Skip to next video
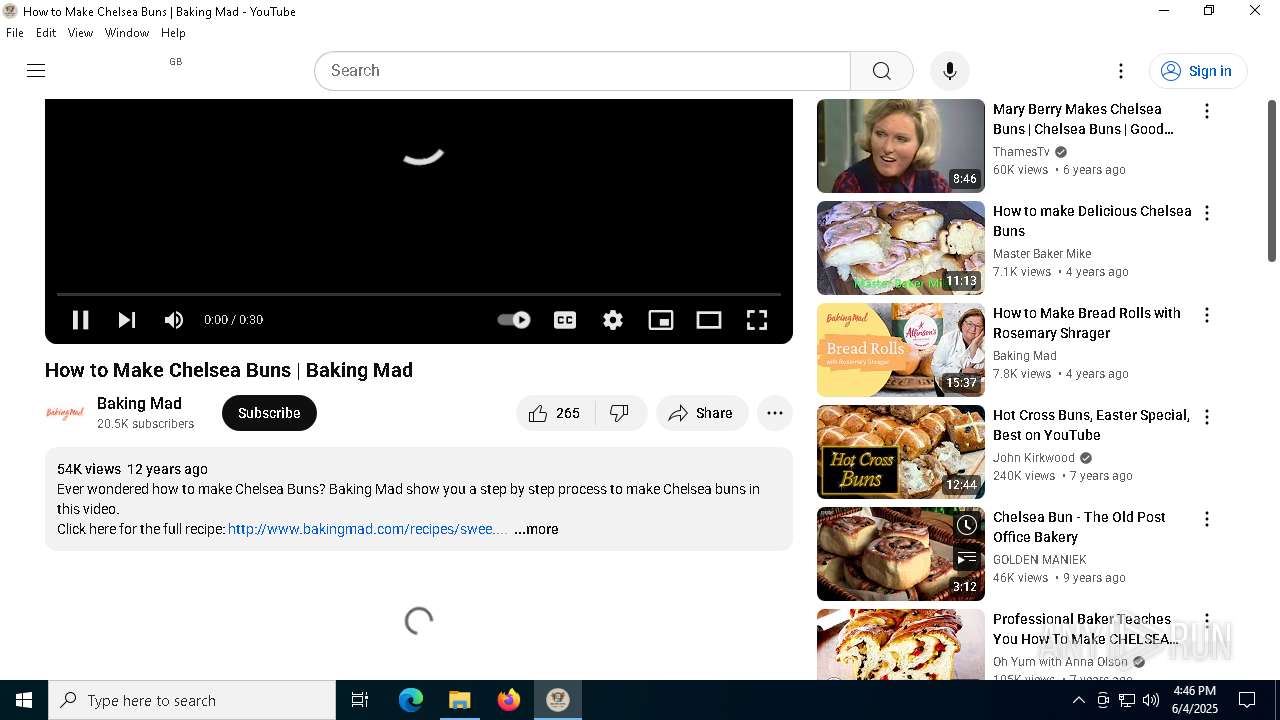Viewport: 1280px width, 720px height. tap(127, 320)
